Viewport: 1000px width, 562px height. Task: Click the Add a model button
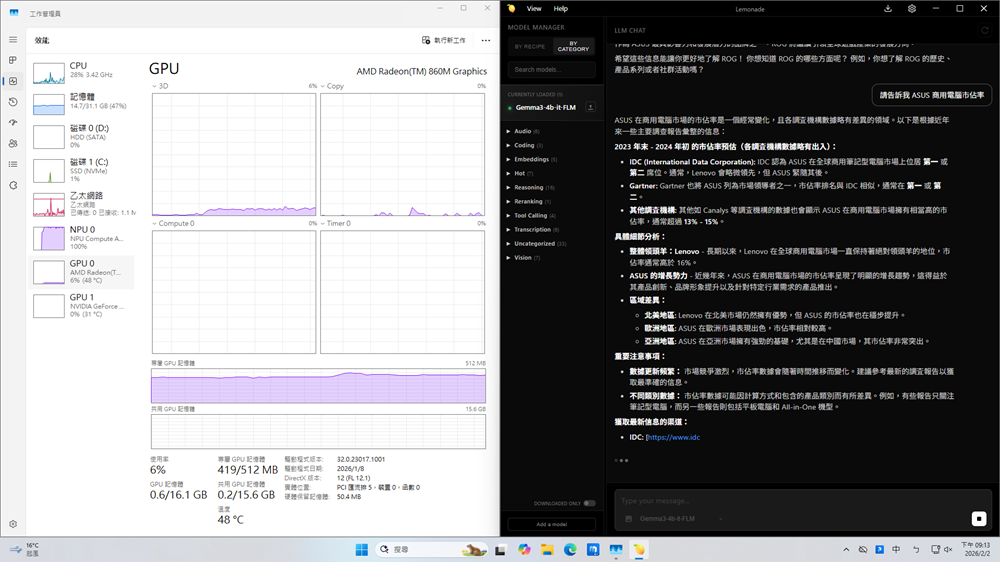click(x=551, y=524)
